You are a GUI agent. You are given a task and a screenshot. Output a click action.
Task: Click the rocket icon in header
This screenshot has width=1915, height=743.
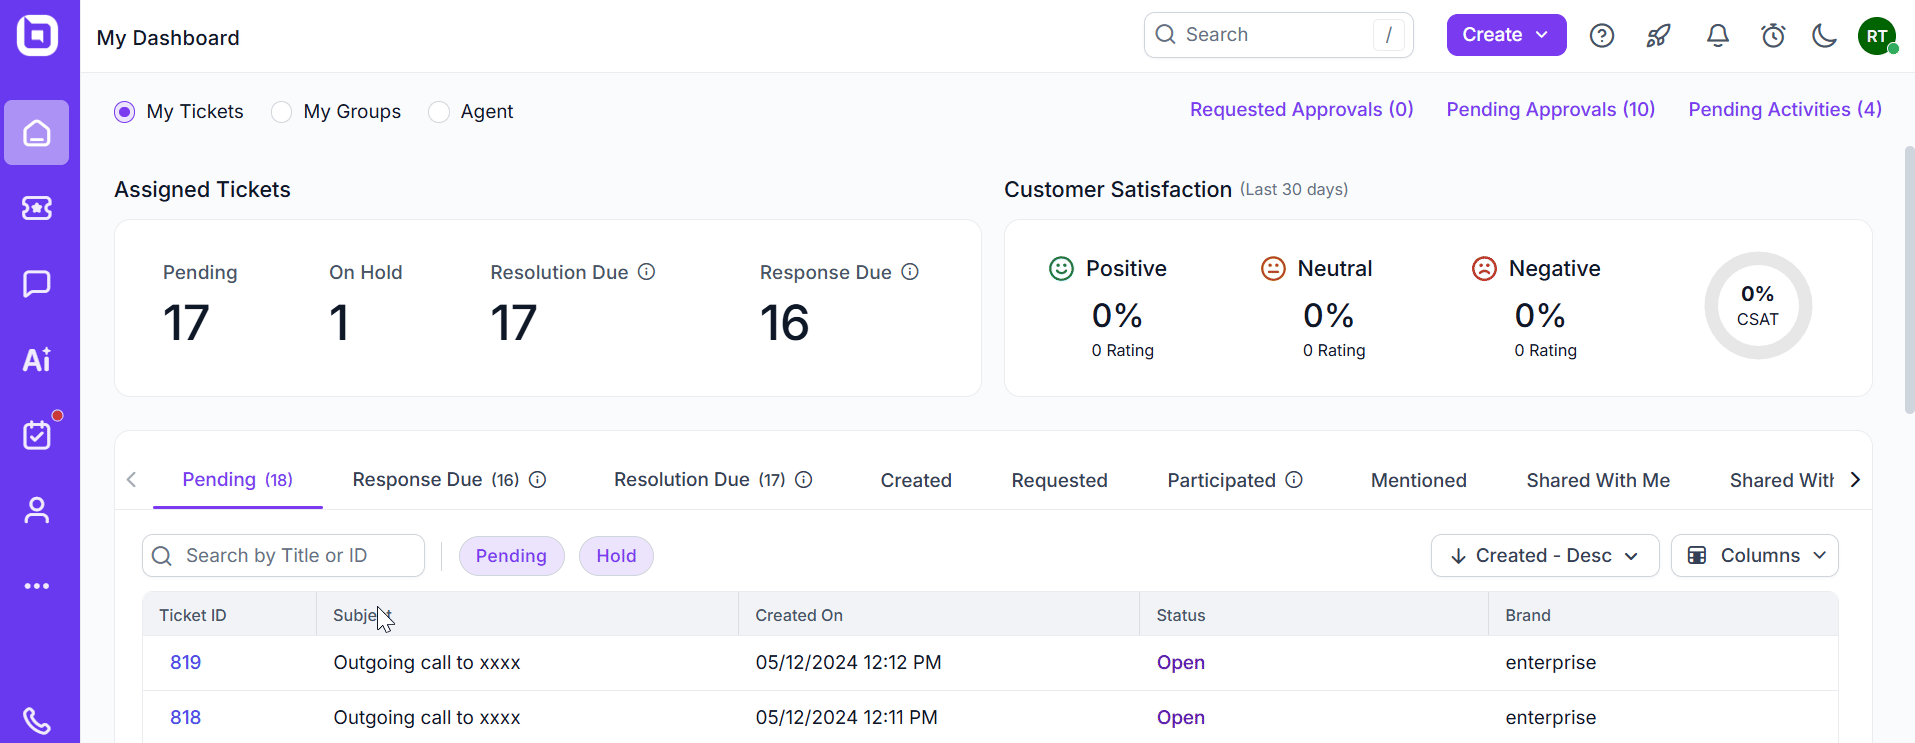tap(1658, 36)
